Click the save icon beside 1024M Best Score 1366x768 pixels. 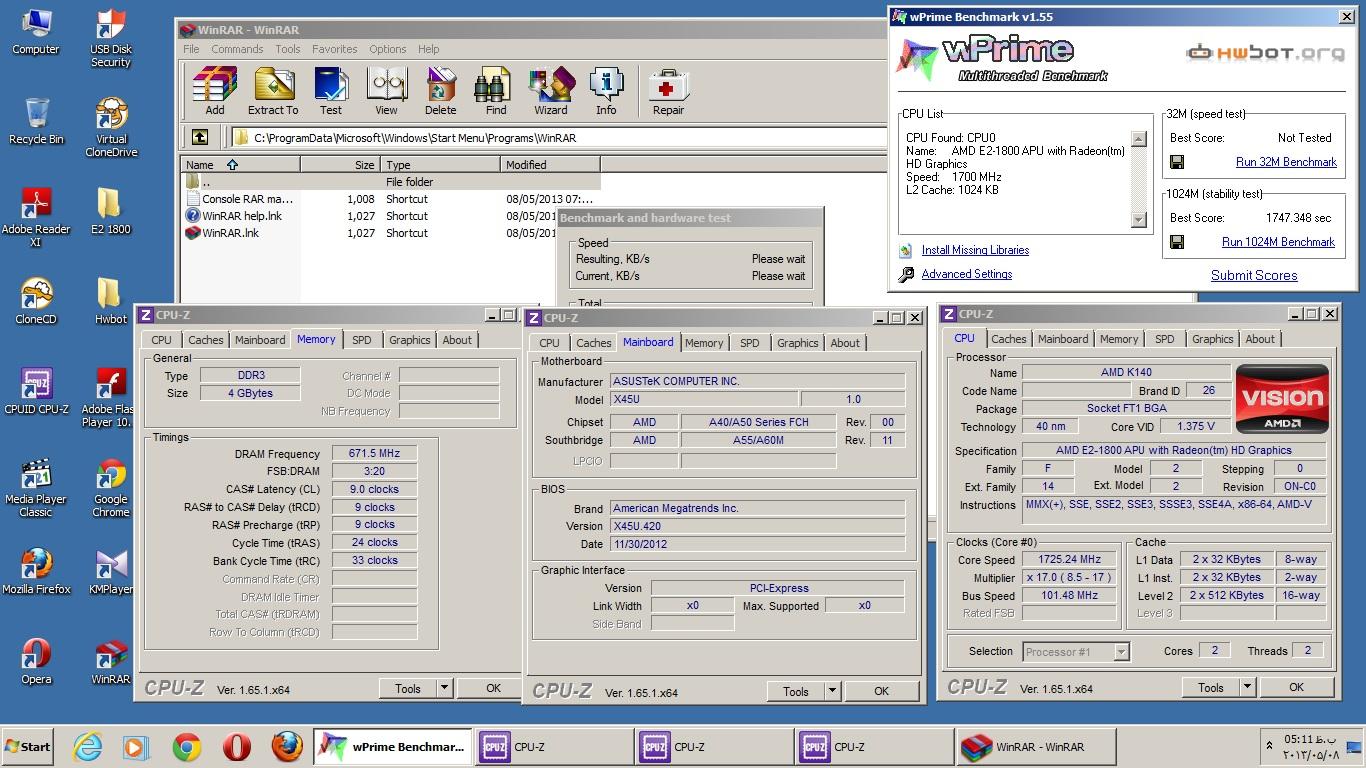coord(1177,242)
